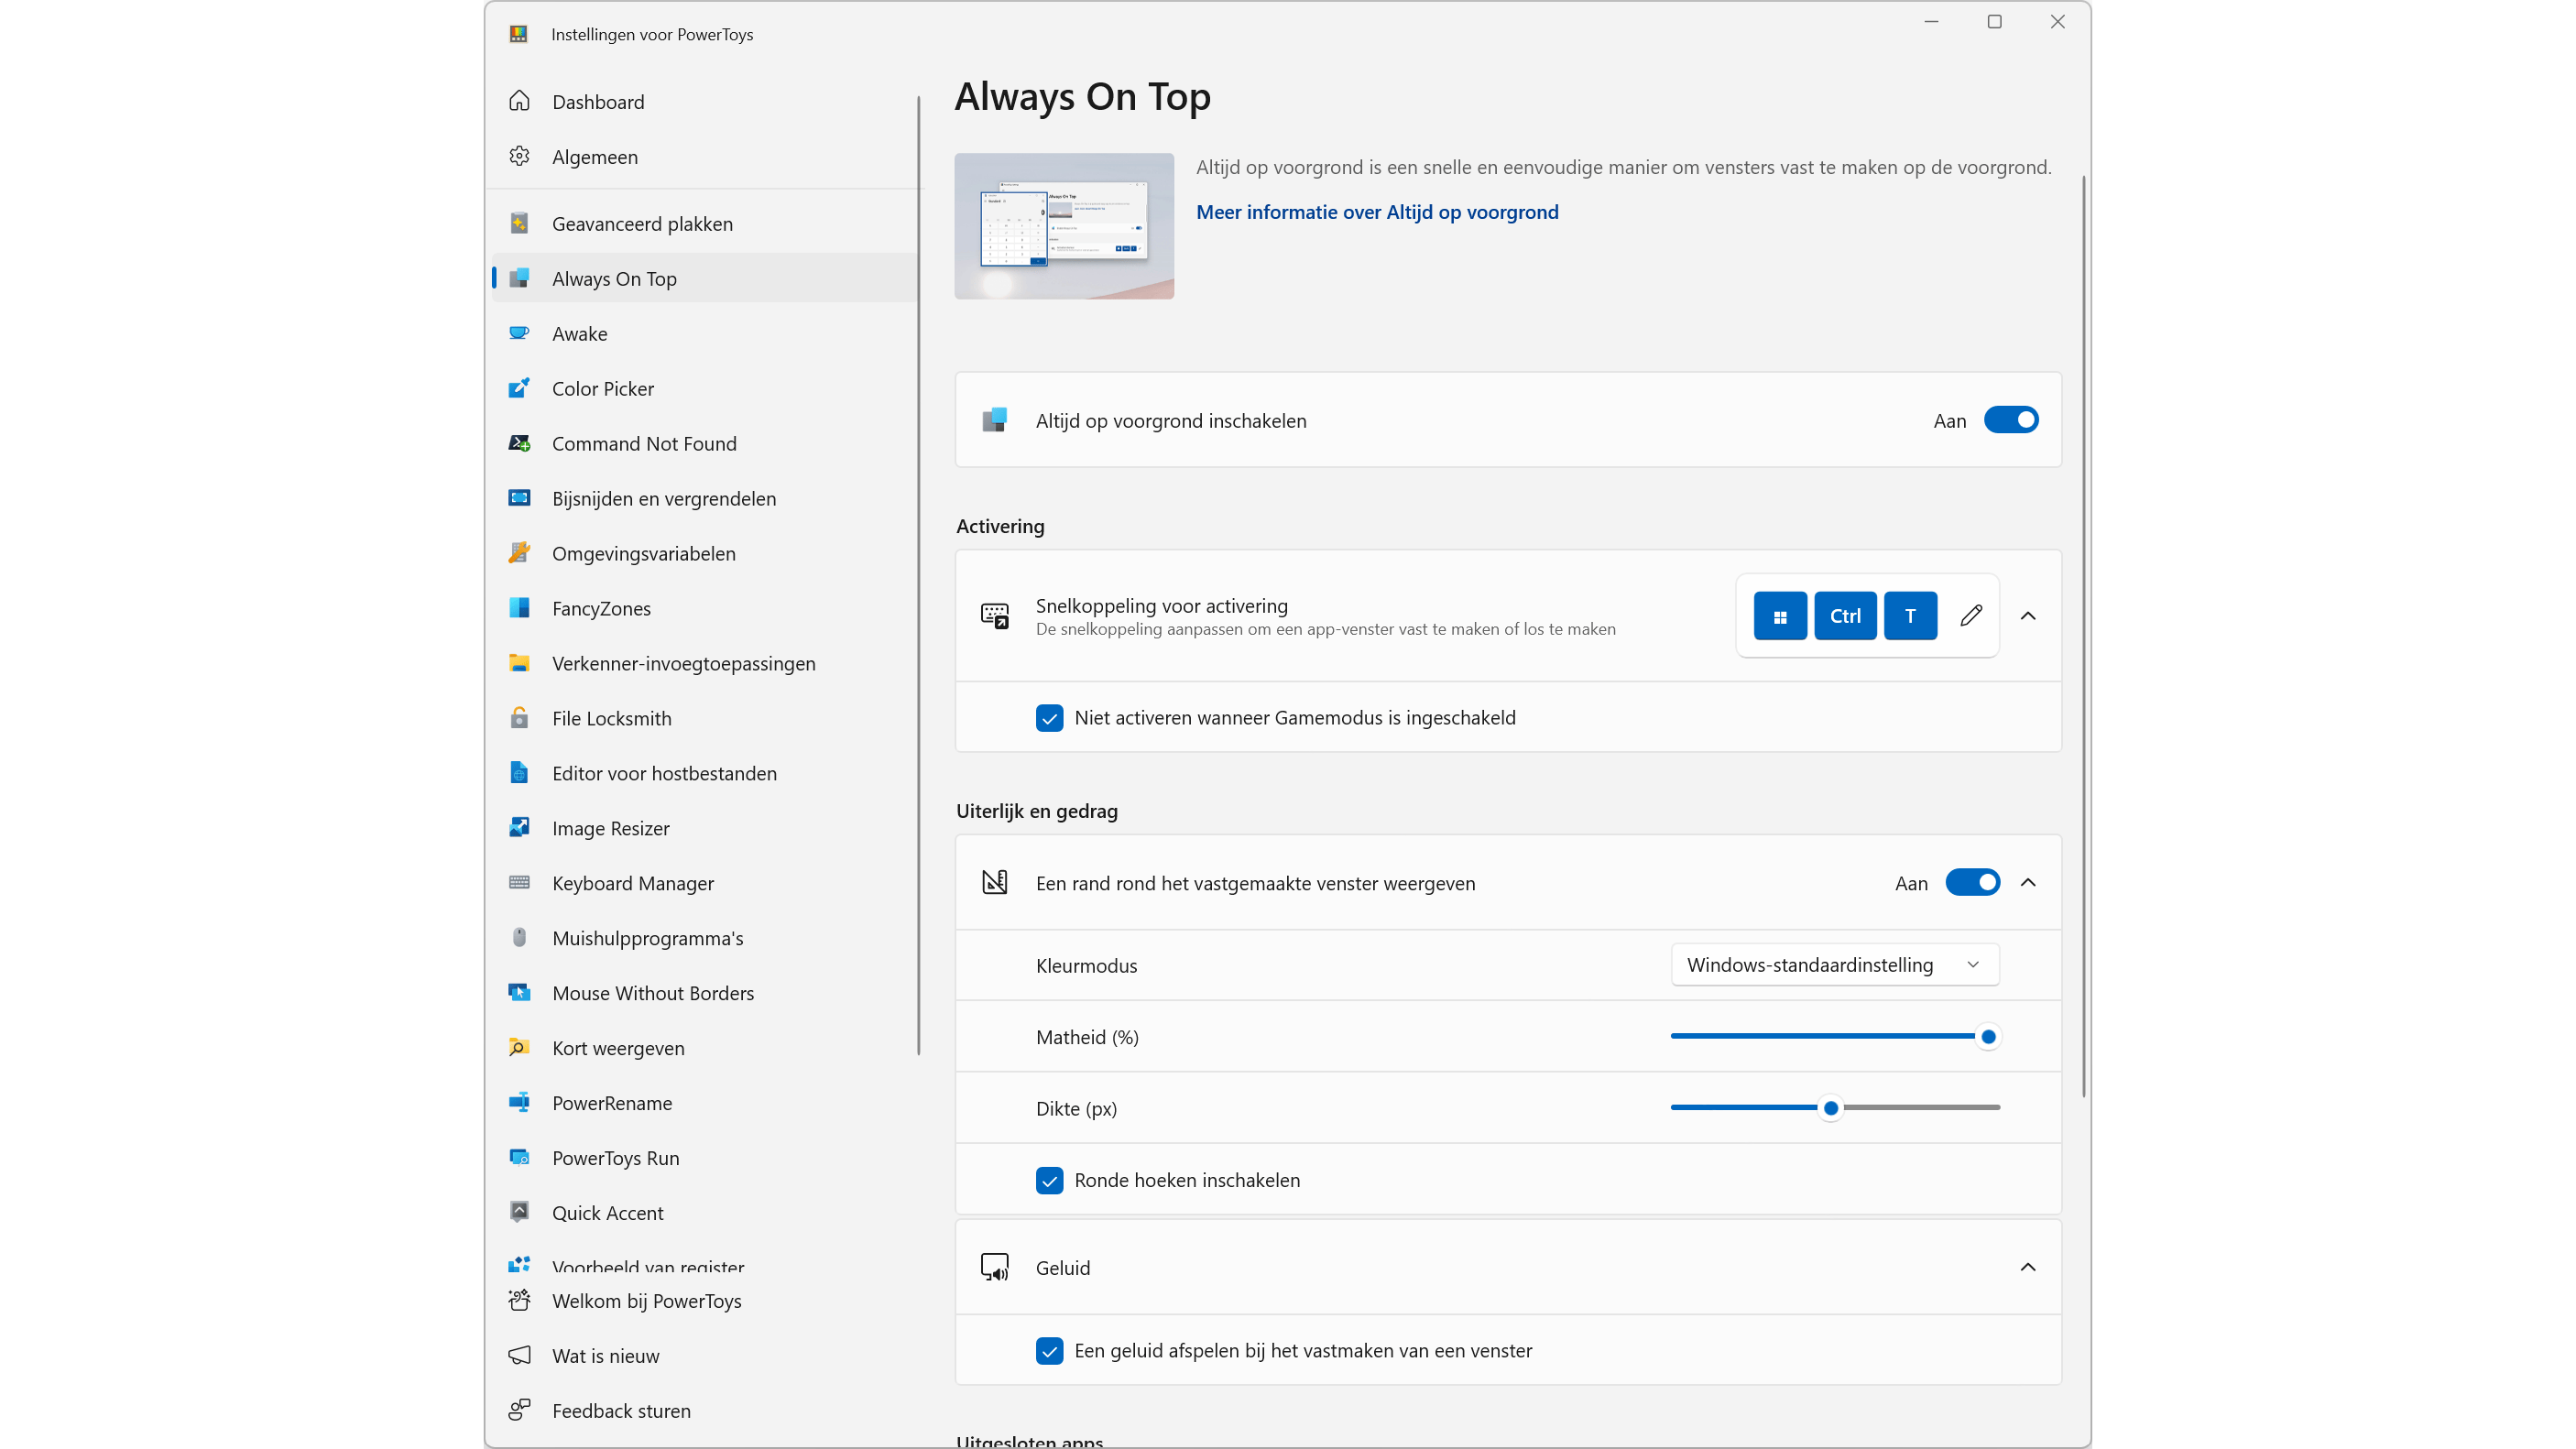Click the Awake coffee cup icon
The height and width of the screenshot is (1449, 2576).
coord(519,333)
